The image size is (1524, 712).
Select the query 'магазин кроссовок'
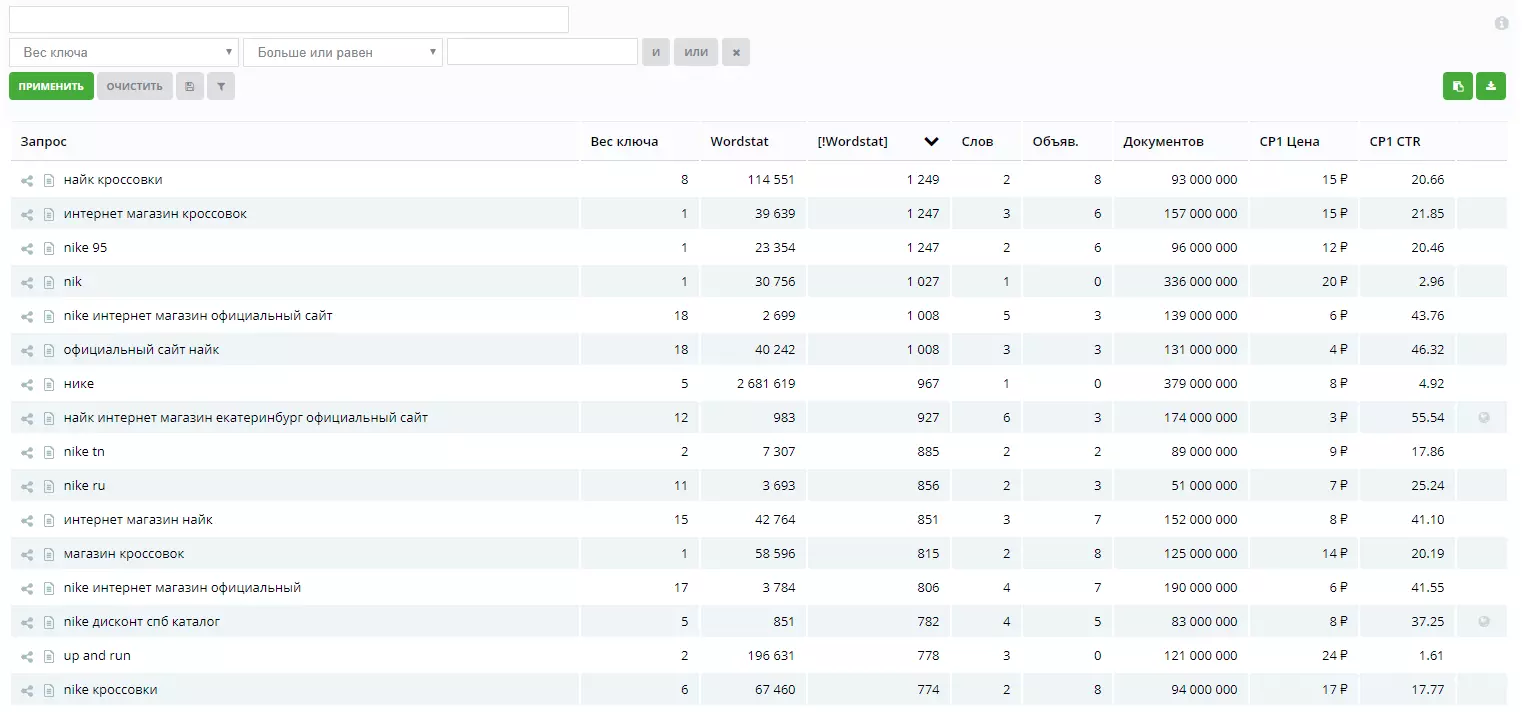[x=124, y=554]
